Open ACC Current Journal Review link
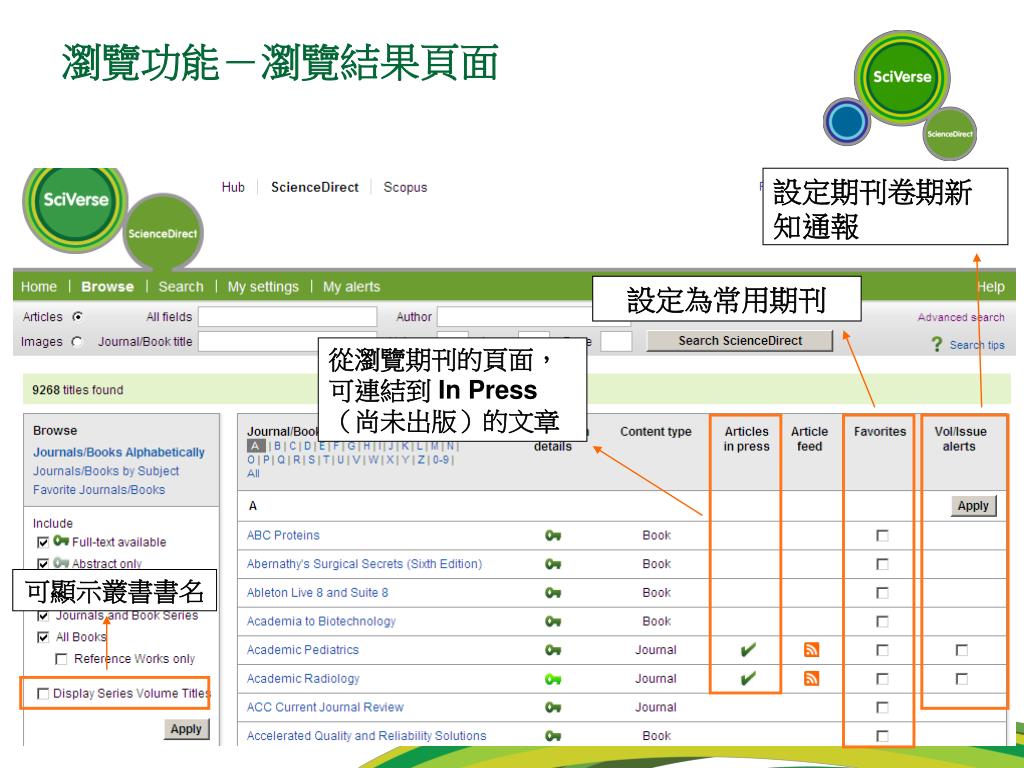Image resolution: width=1024 pixels, height=768 pixels. click(325, 707)
